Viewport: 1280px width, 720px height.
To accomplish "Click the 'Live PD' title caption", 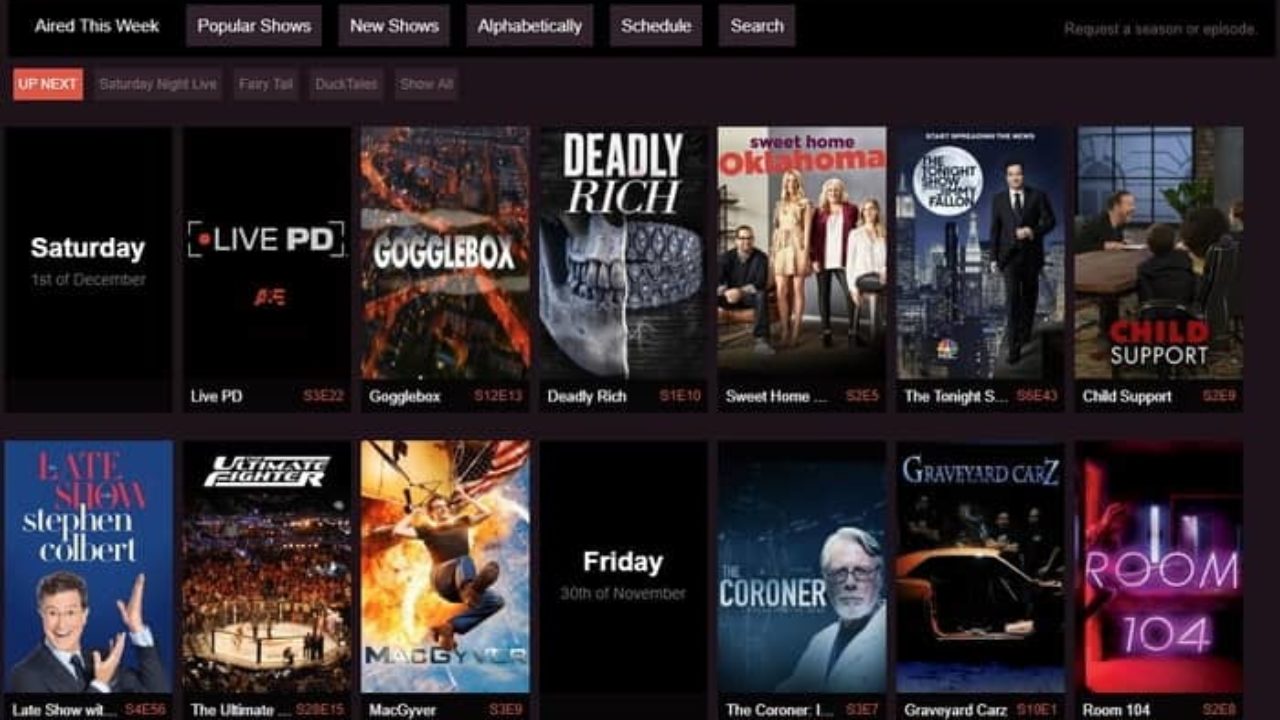I will [x=216, y=396].
